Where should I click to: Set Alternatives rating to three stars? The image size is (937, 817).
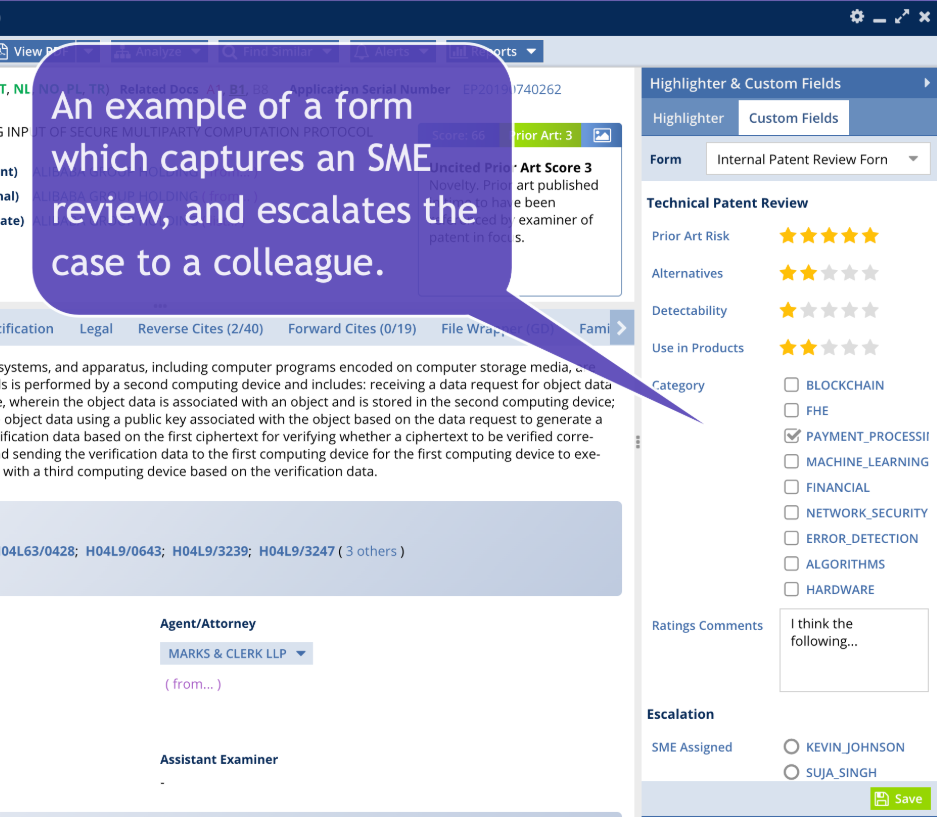pyautogui.click(x=829, y=274)
